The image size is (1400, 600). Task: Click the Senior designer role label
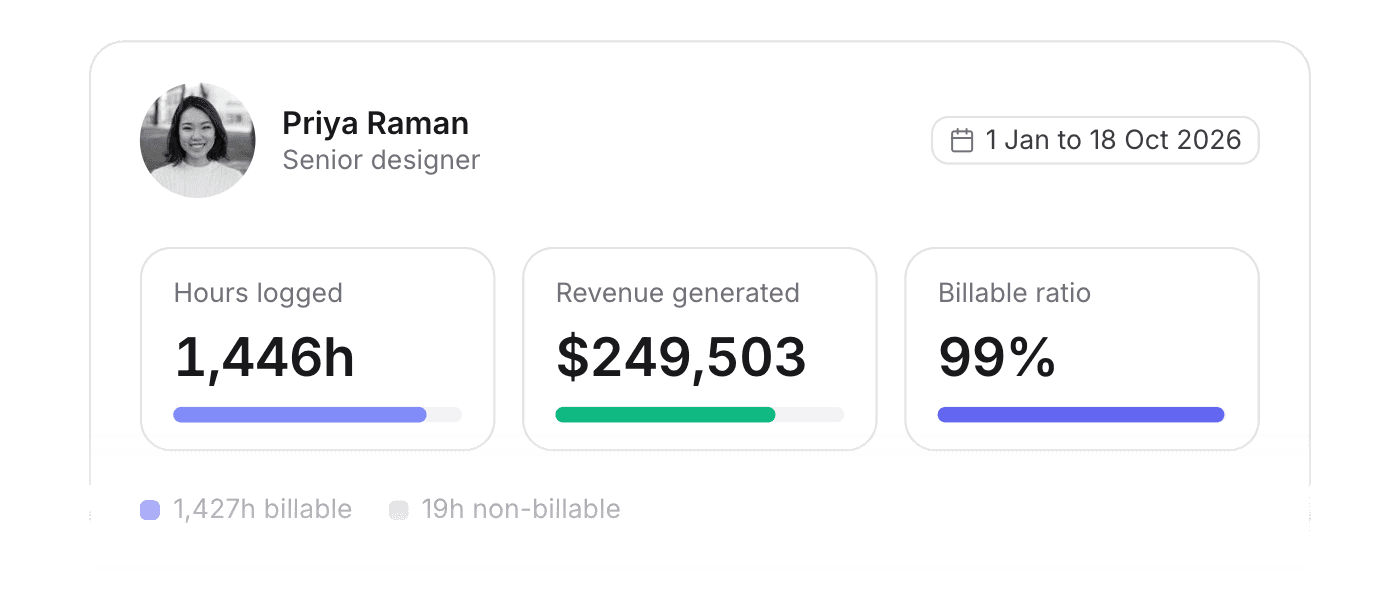pyautogui.click(x=381, y=160)
